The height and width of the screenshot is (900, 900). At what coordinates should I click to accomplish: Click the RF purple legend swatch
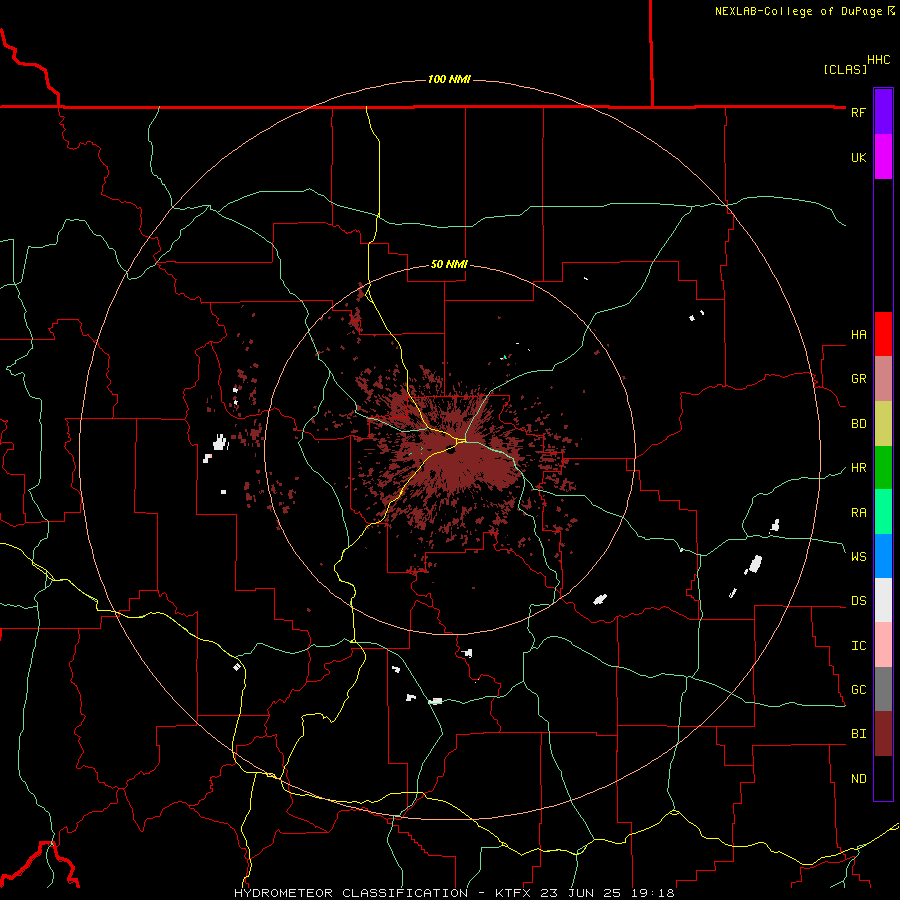click(883, 112)
